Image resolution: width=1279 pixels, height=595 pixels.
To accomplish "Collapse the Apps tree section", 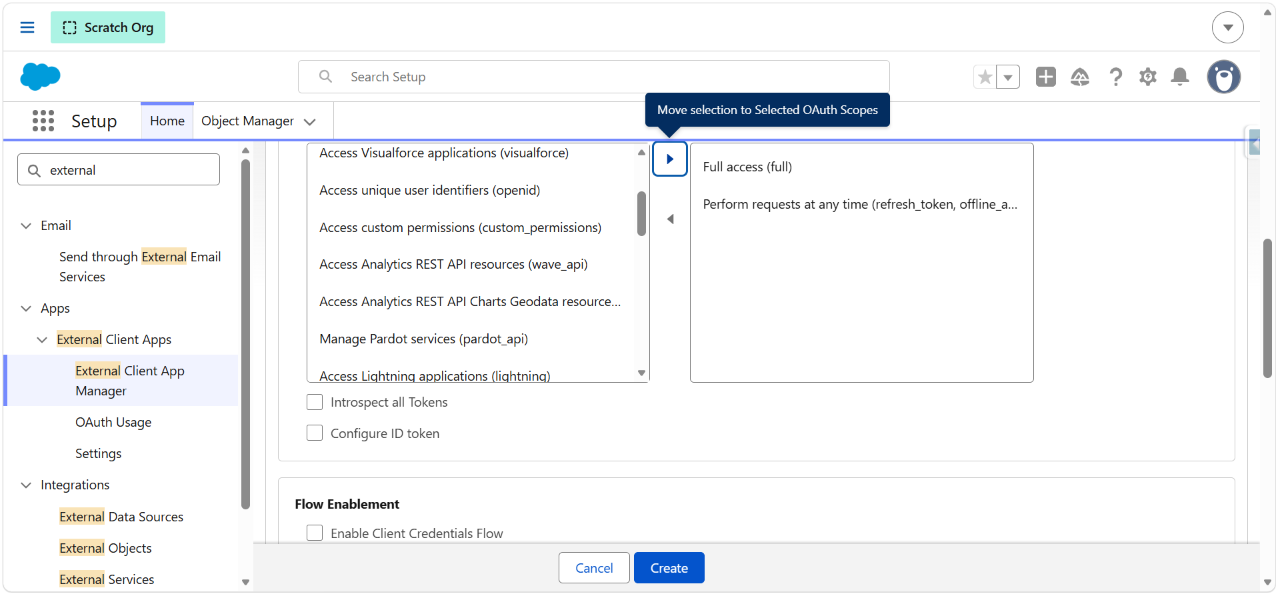I will [27, 309].
